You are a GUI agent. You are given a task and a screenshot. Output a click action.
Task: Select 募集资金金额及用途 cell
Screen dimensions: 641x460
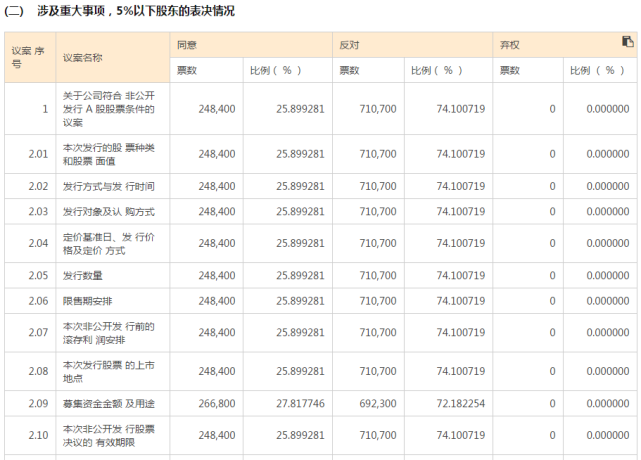[x=113, y=404]
